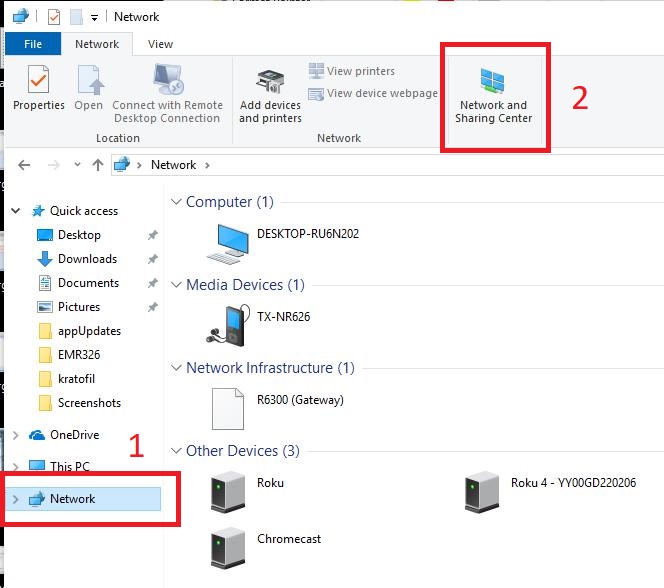Click Add devices and printers

[x=270, y=96]
